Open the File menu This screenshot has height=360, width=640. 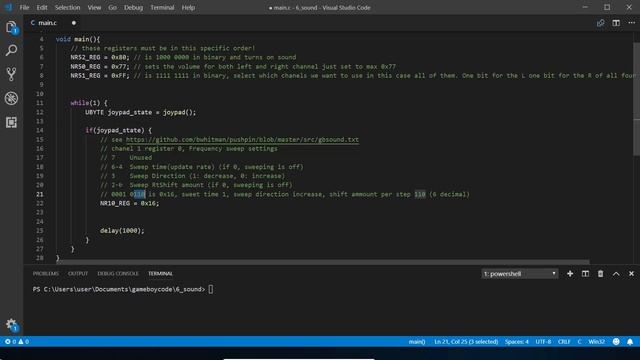click(x=24, y=7)
